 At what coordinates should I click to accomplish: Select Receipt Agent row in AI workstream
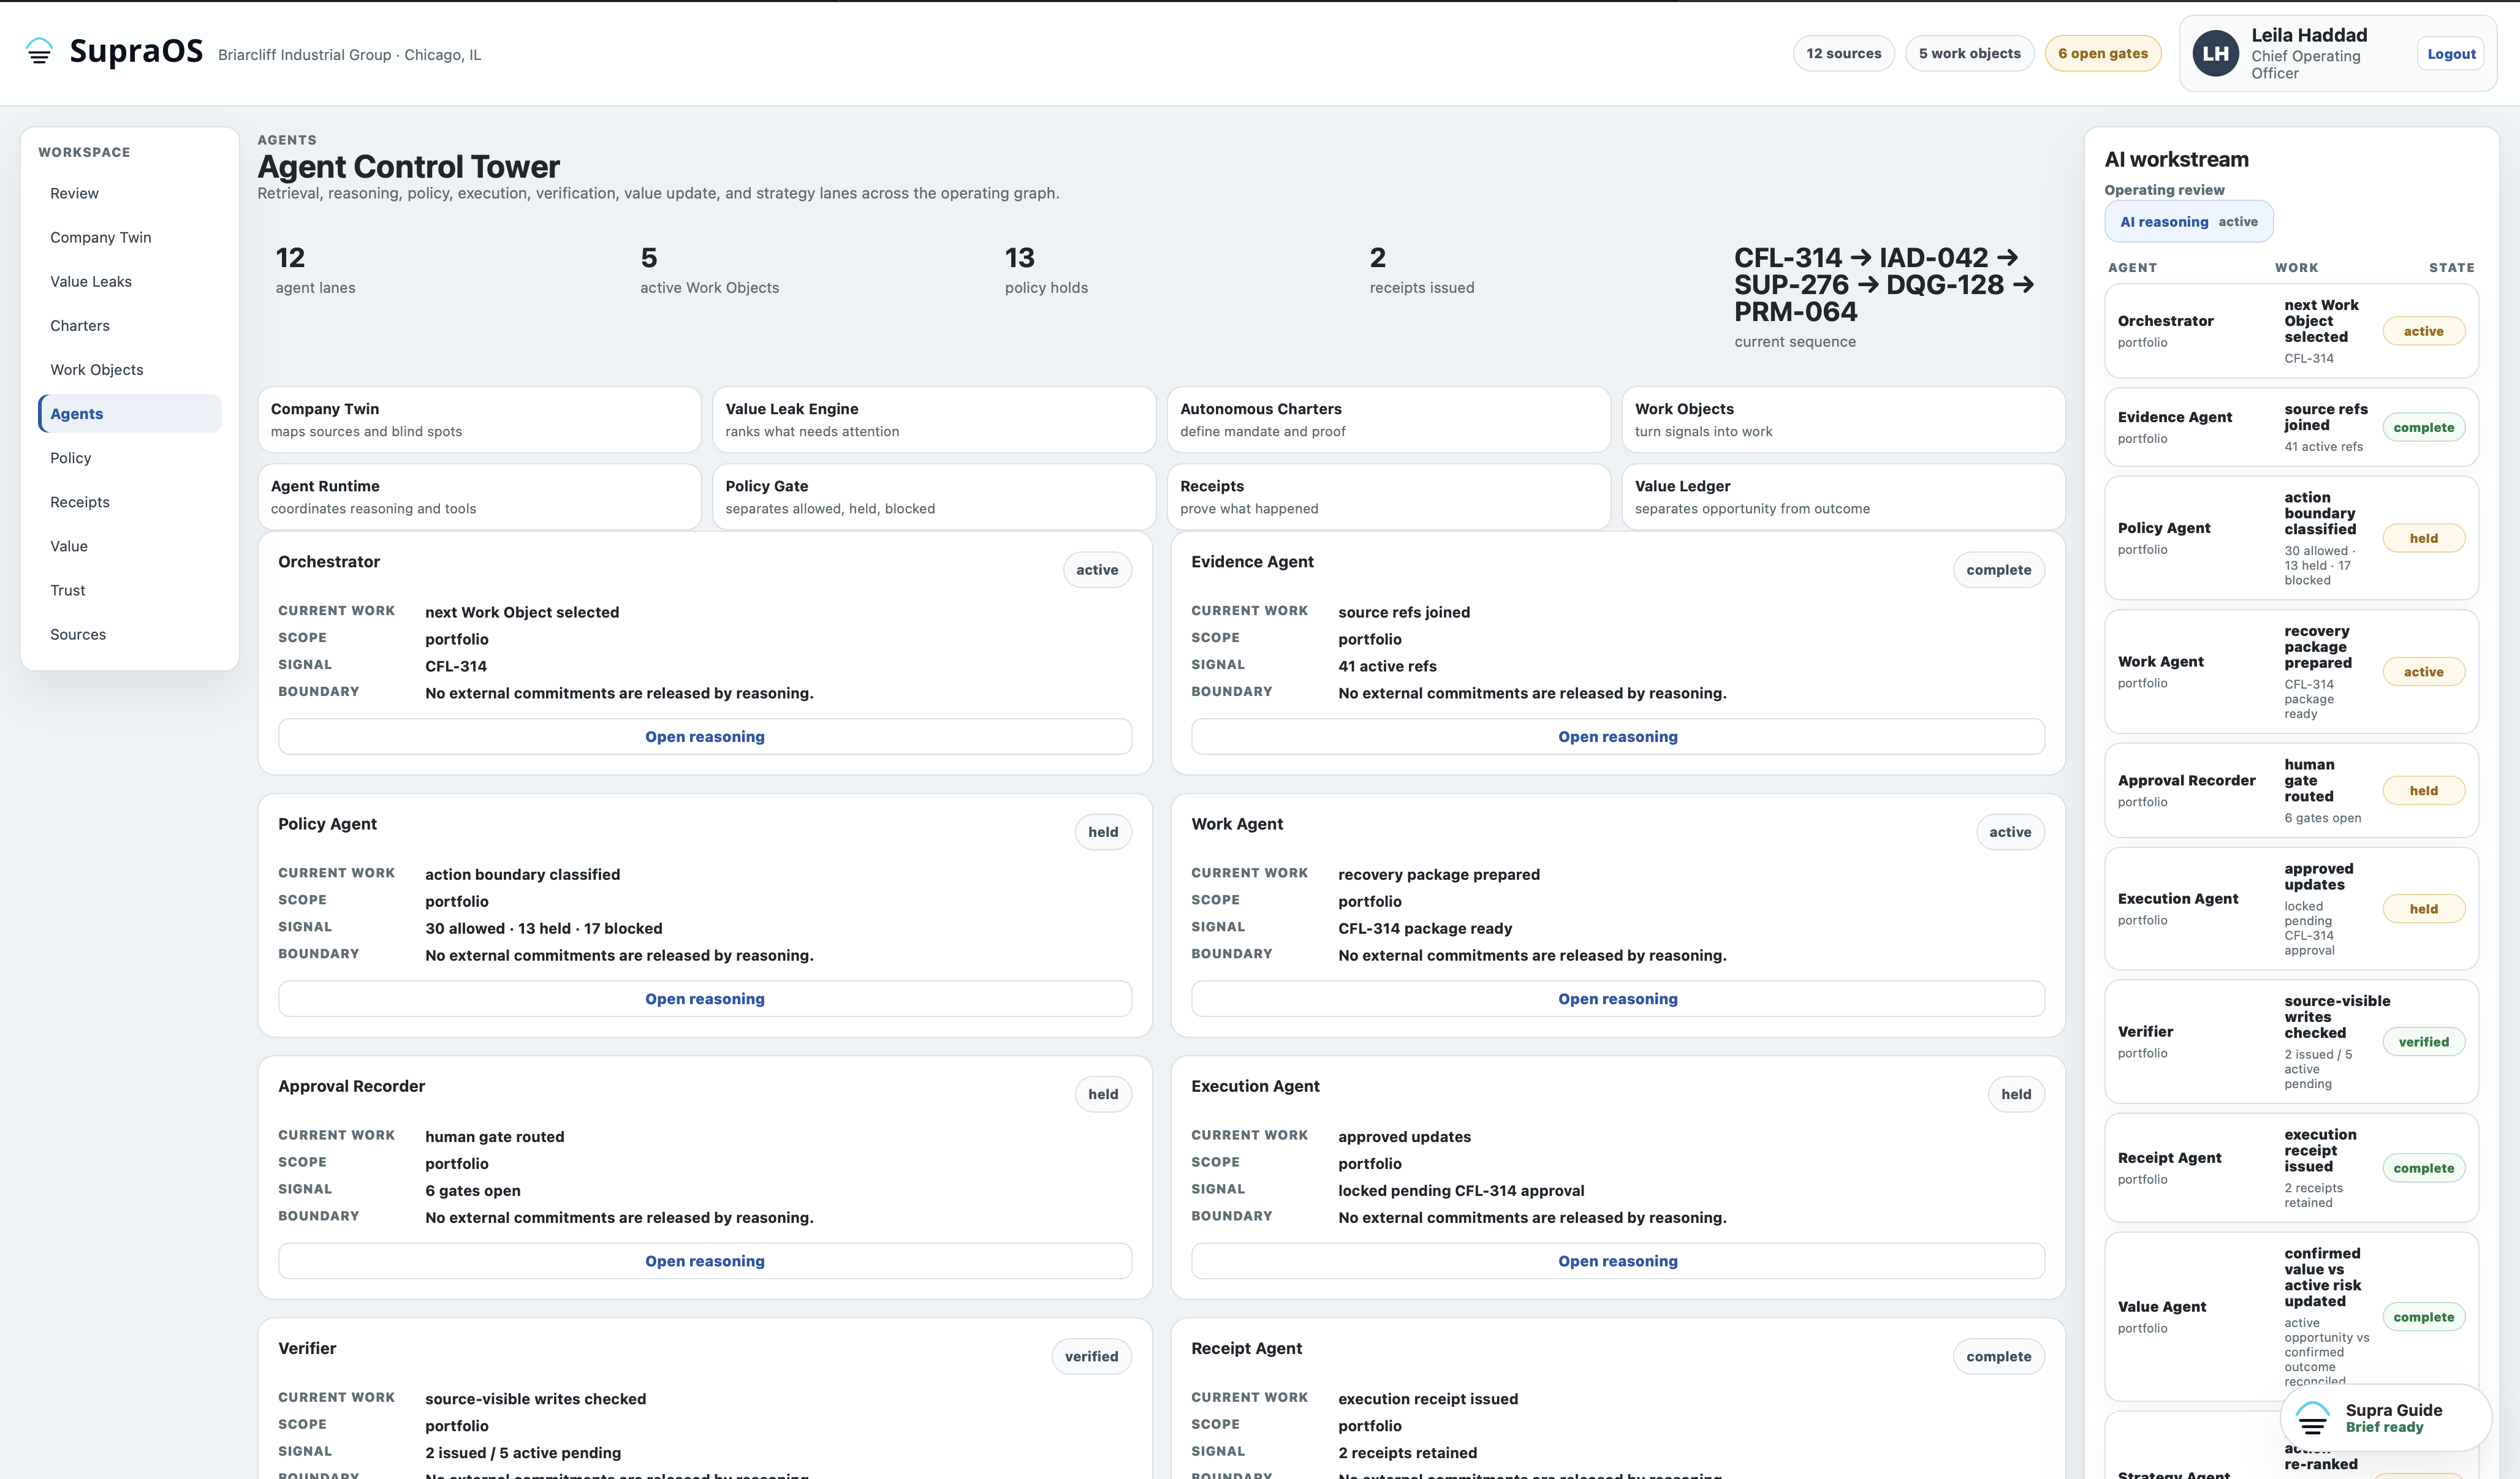coord(2291,1167)
